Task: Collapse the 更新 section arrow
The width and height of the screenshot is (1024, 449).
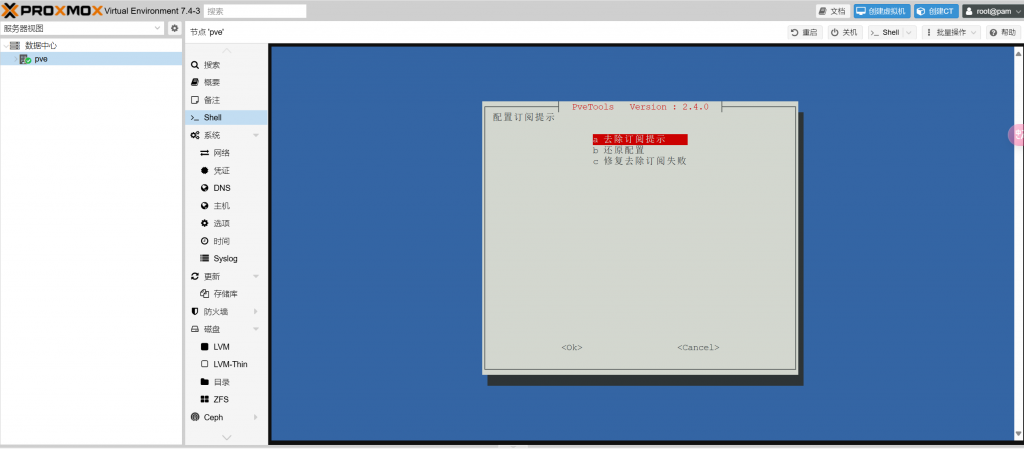Action: (256, 277)
